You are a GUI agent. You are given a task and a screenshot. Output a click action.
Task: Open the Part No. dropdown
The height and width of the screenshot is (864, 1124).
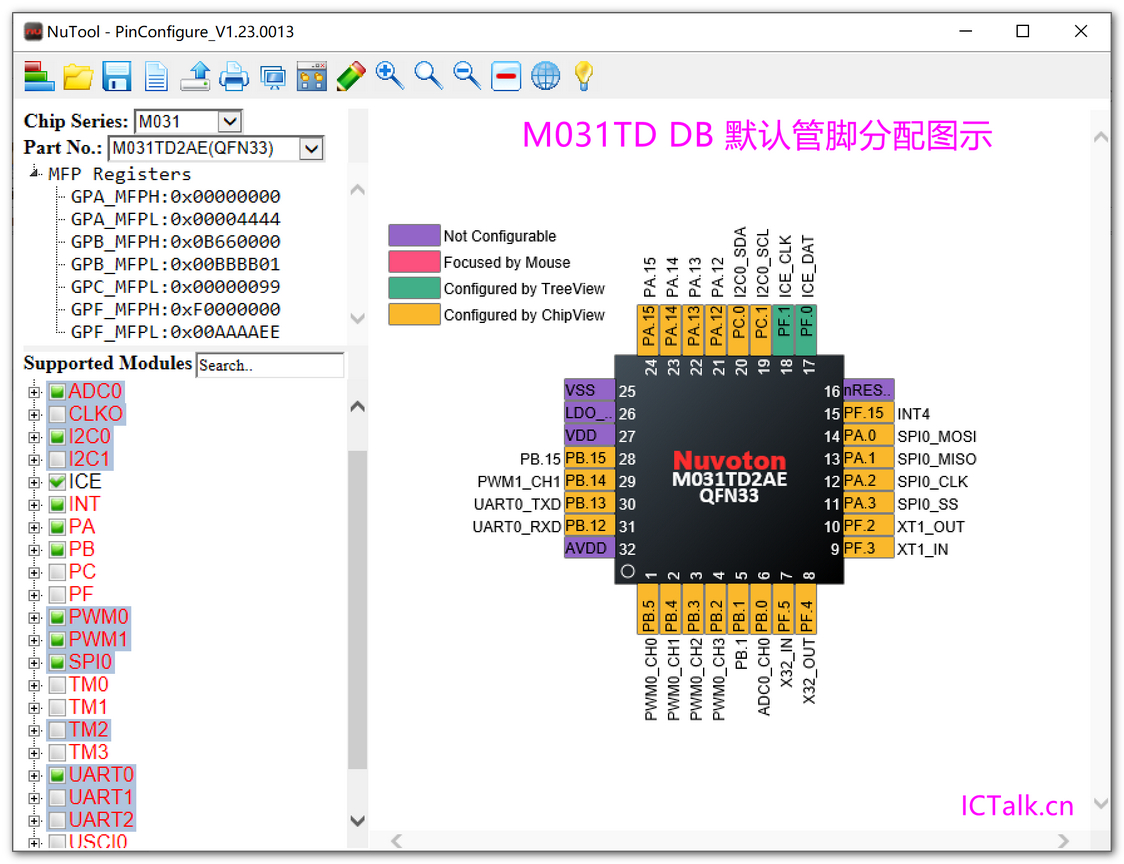[311, 149]
